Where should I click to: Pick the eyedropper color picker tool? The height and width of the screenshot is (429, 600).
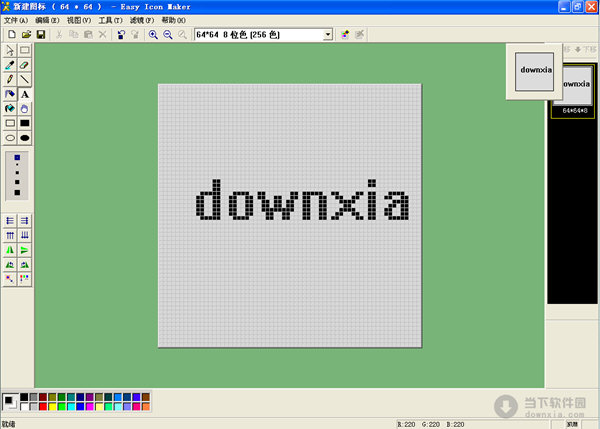coord(10,65)
